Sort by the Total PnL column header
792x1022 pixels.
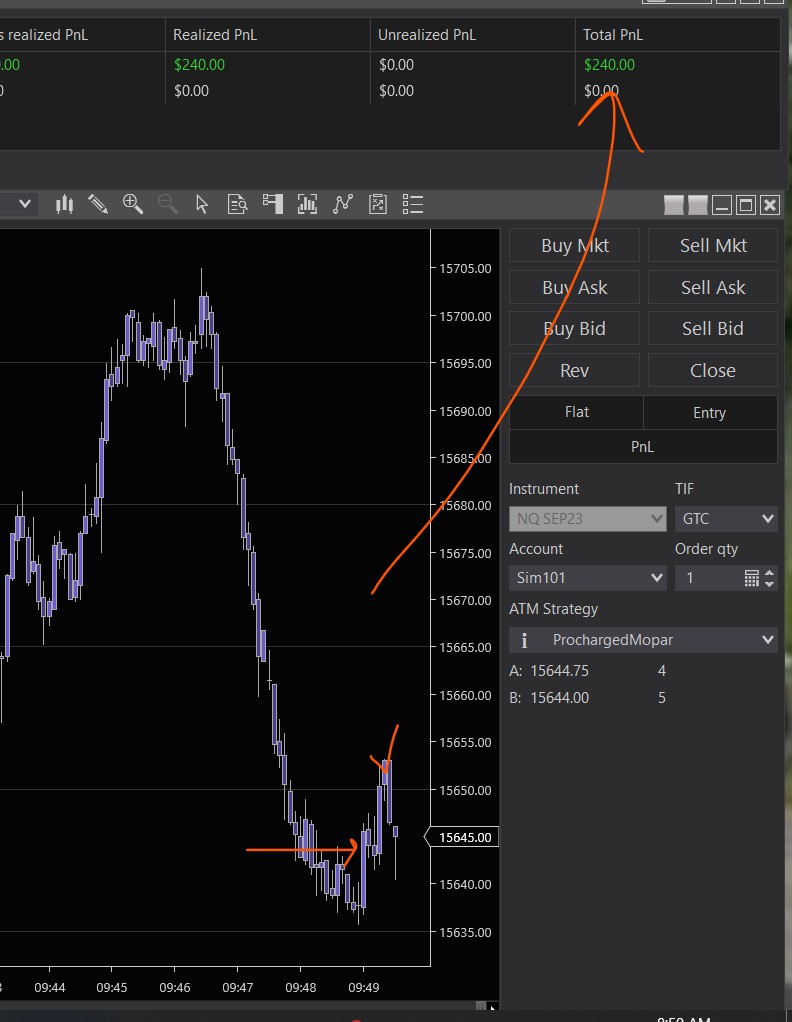613,35
